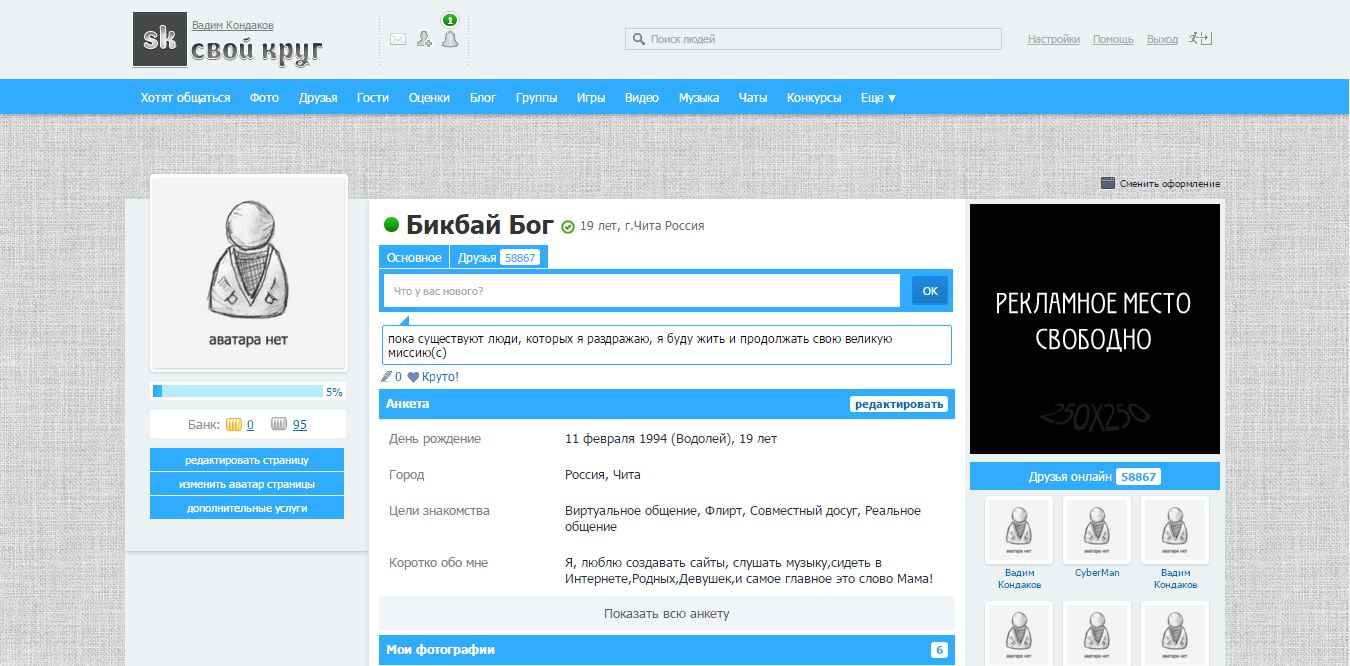Click OK to post status
Image resolution: width=1350 pixels, height=666 pixels.
tap(930, 290)
